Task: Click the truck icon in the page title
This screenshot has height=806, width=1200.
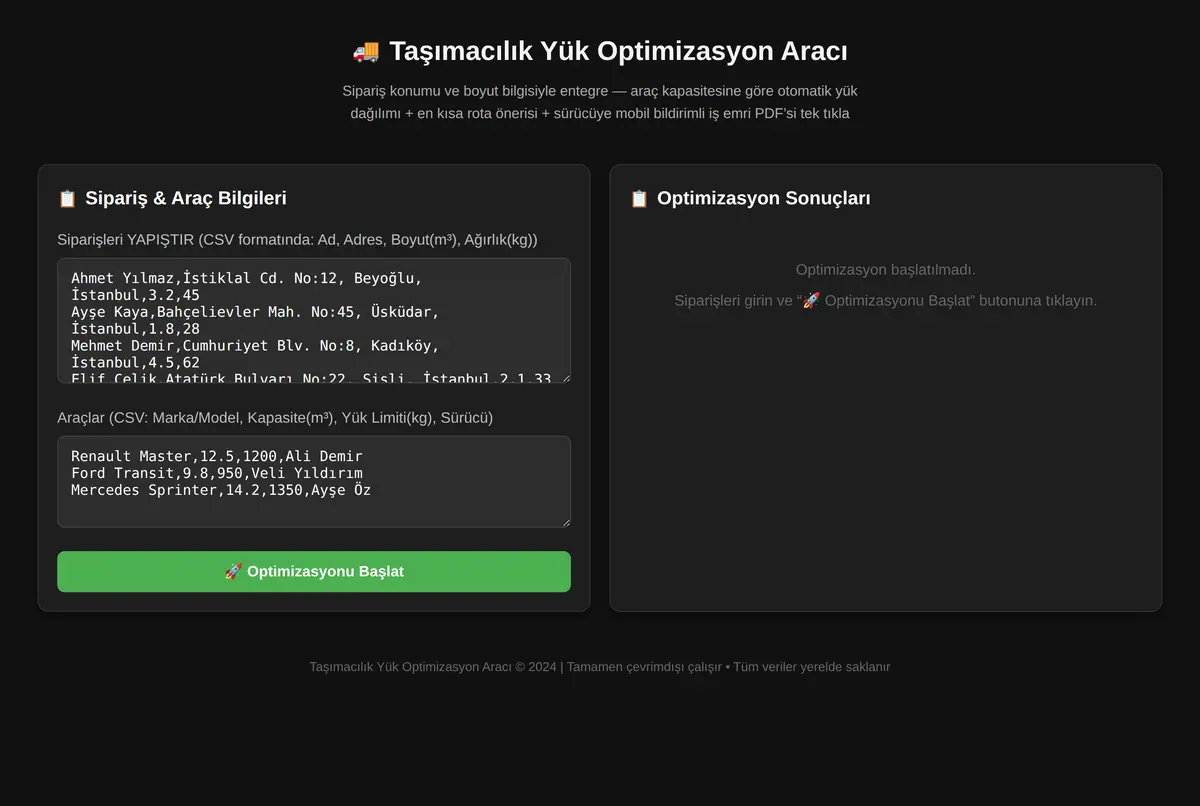Action: [366, 51]
